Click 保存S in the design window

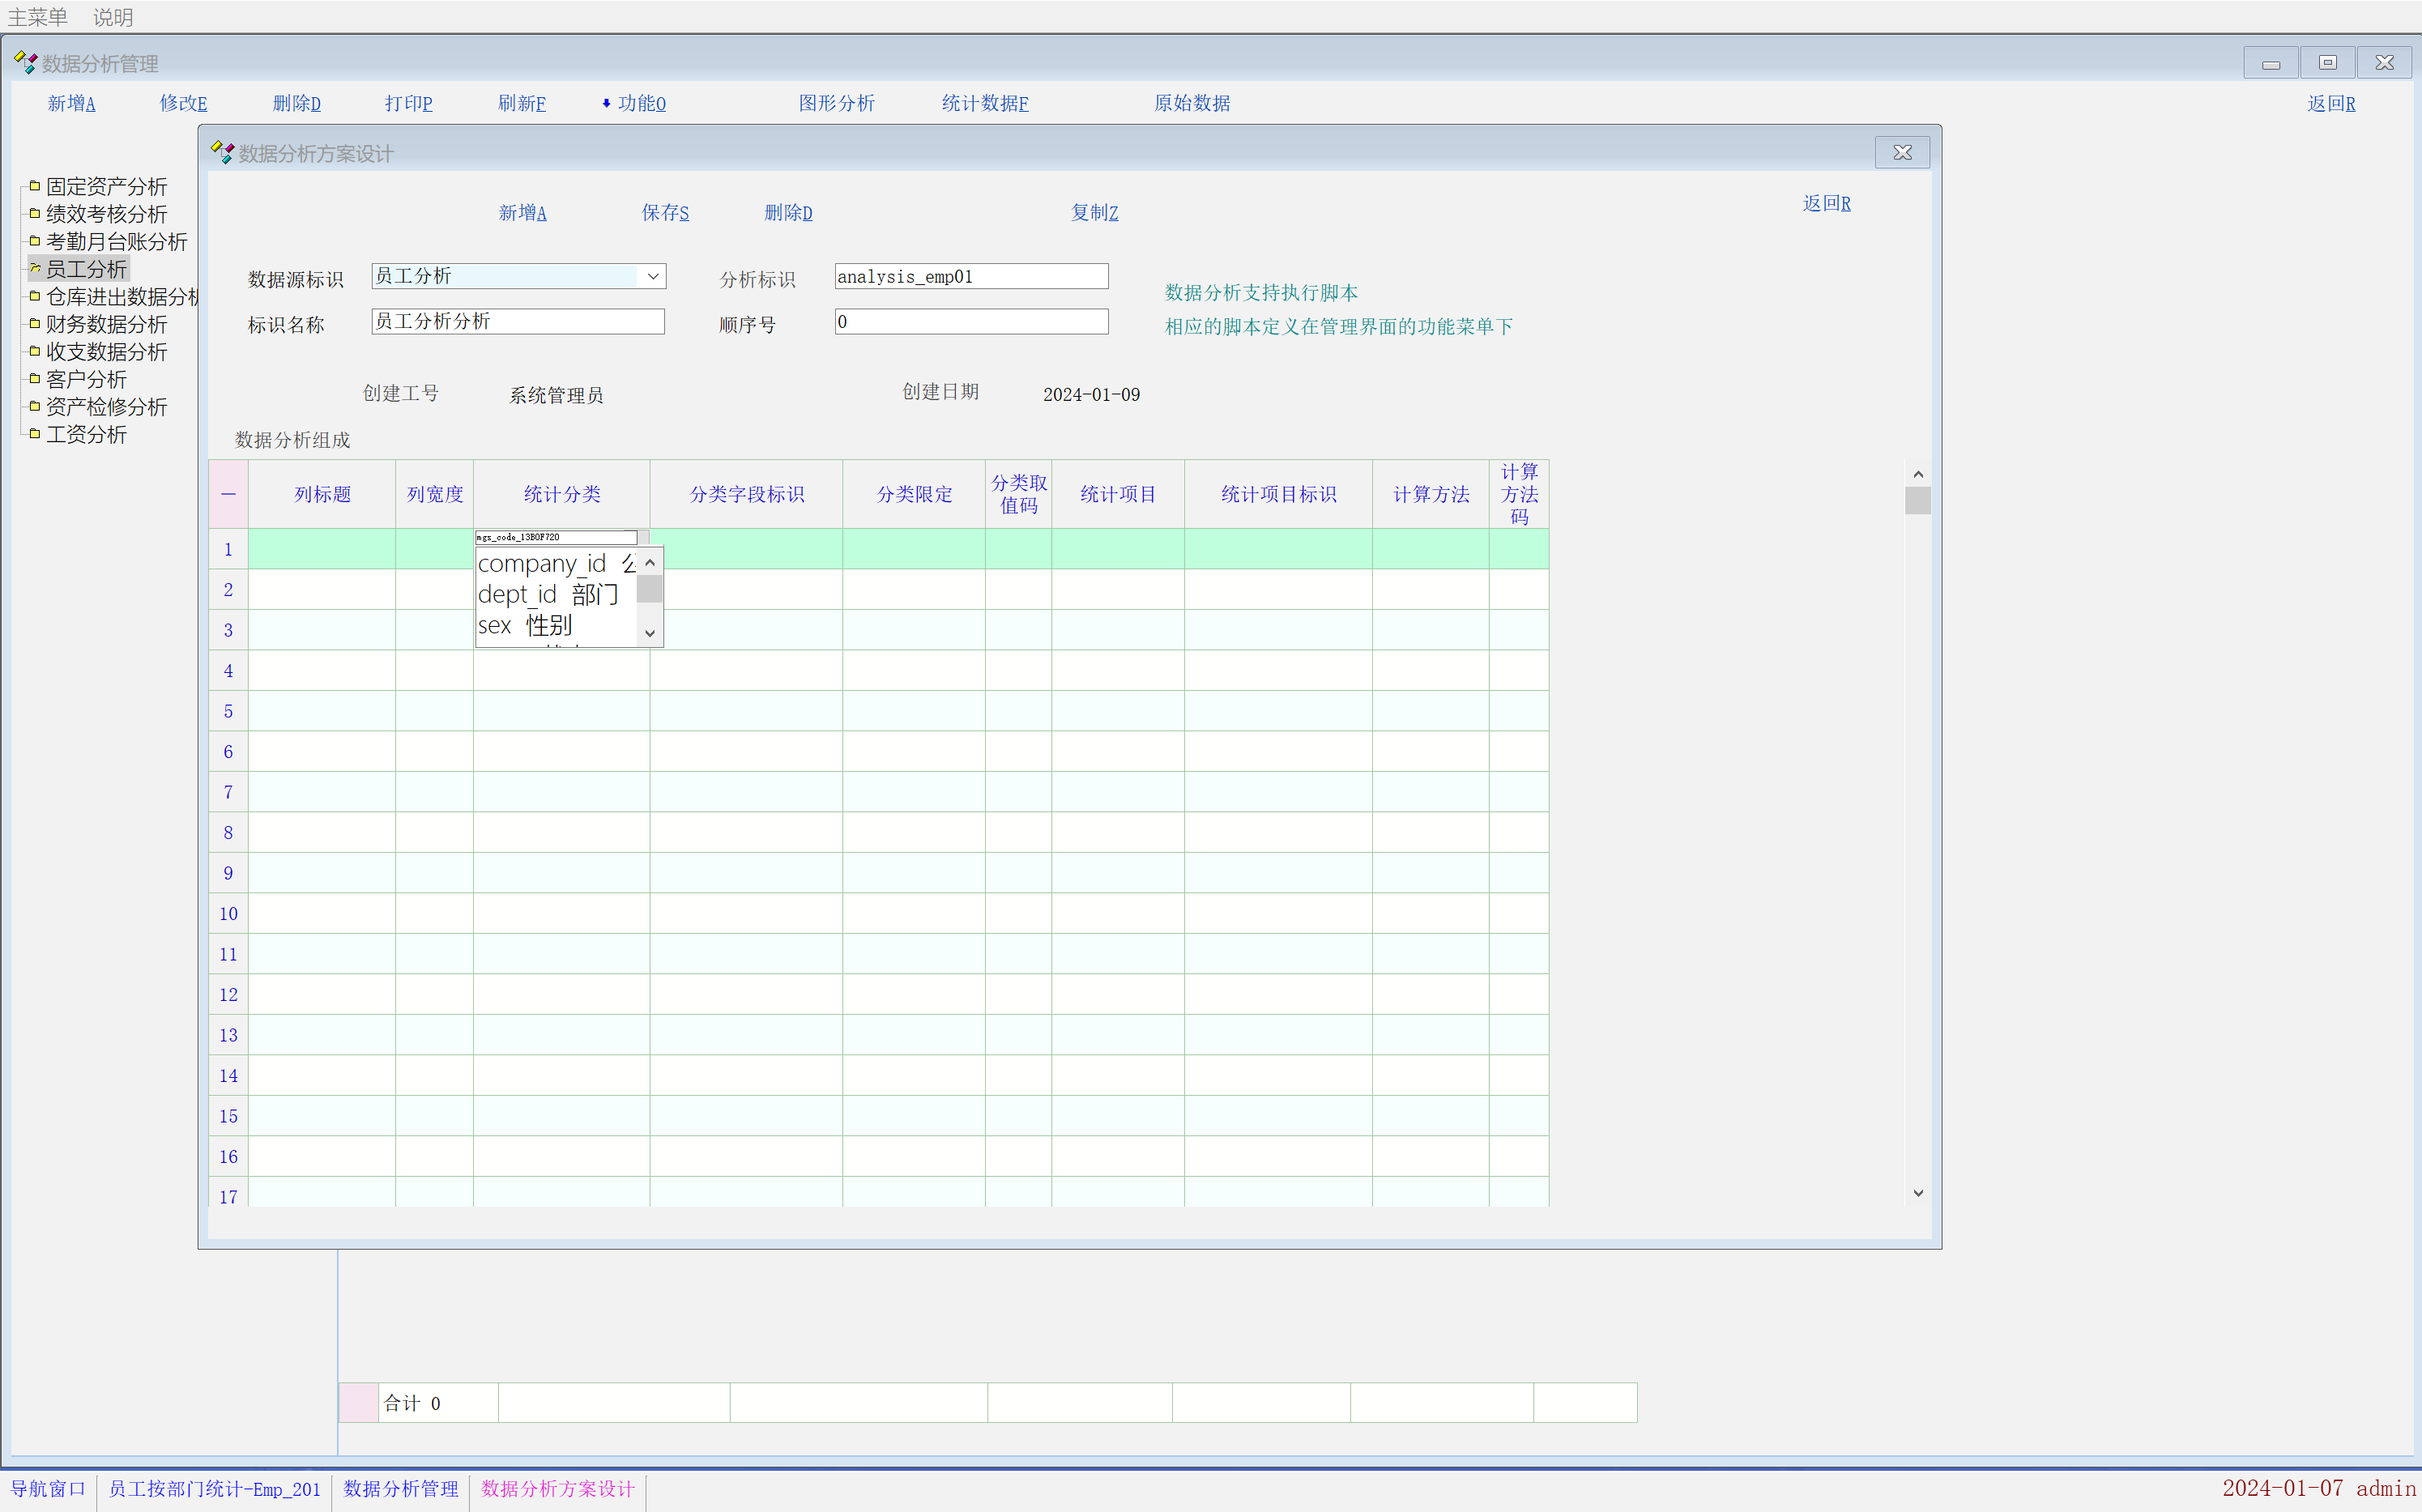(x=665, y=212)
